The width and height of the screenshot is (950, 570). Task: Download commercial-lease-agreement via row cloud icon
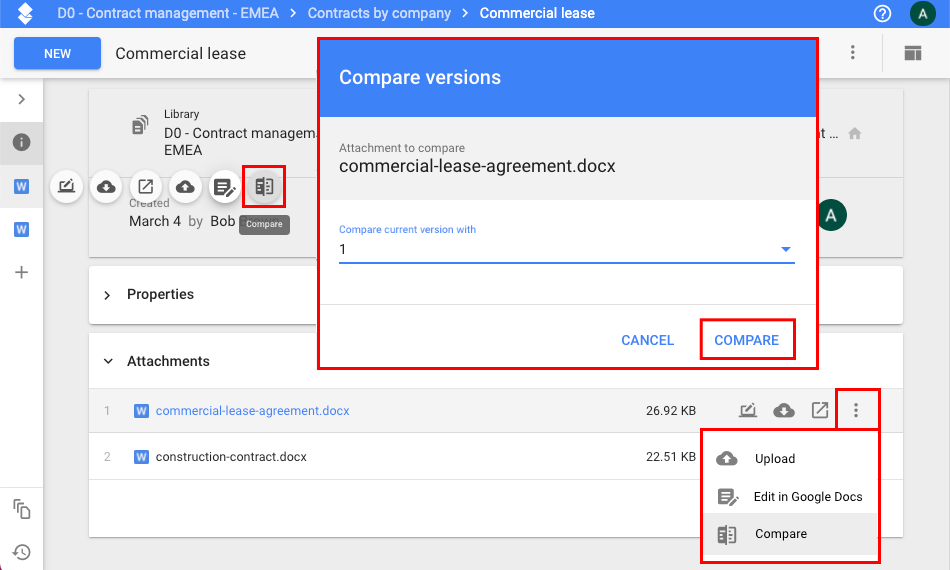784,410
